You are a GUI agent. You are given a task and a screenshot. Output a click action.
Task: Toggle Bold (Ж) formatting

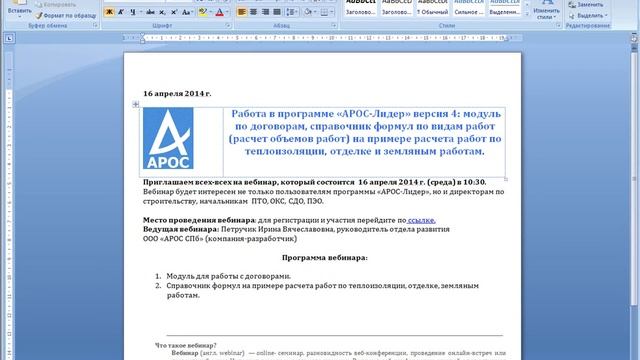(x=109, y=12)
